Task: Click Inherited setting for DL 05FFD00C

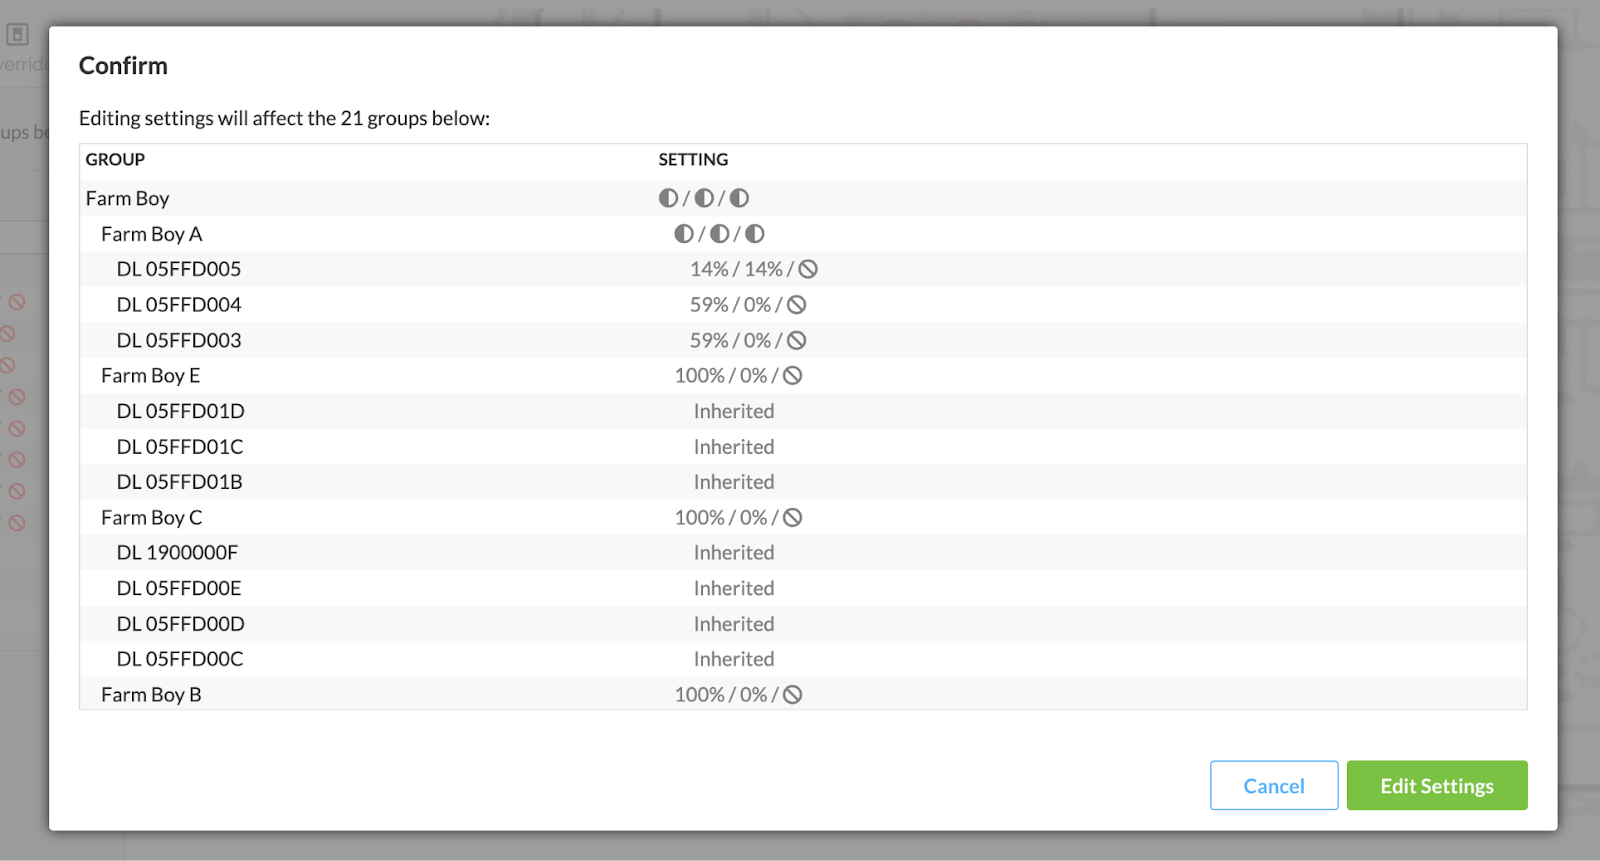Action: tap(734, 659)
